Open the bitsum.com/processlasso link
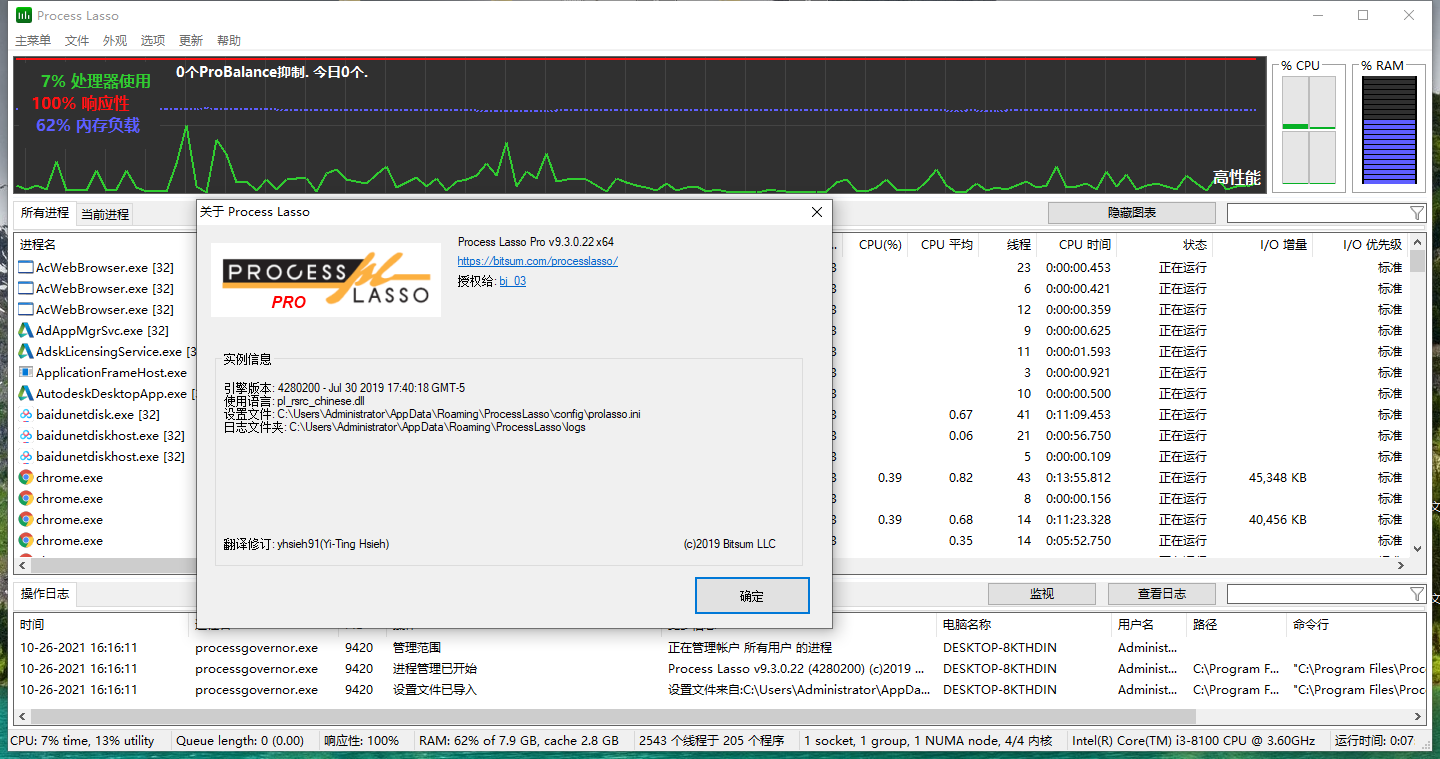Image resolution: width=1440 pixels, height=759 pixels. click(538, 261)
